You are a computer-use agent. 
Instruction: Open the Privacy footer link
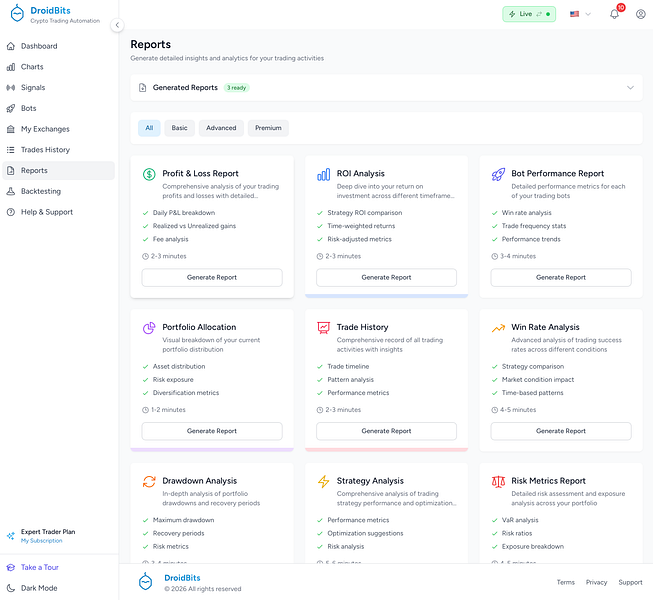click(596, 582)
